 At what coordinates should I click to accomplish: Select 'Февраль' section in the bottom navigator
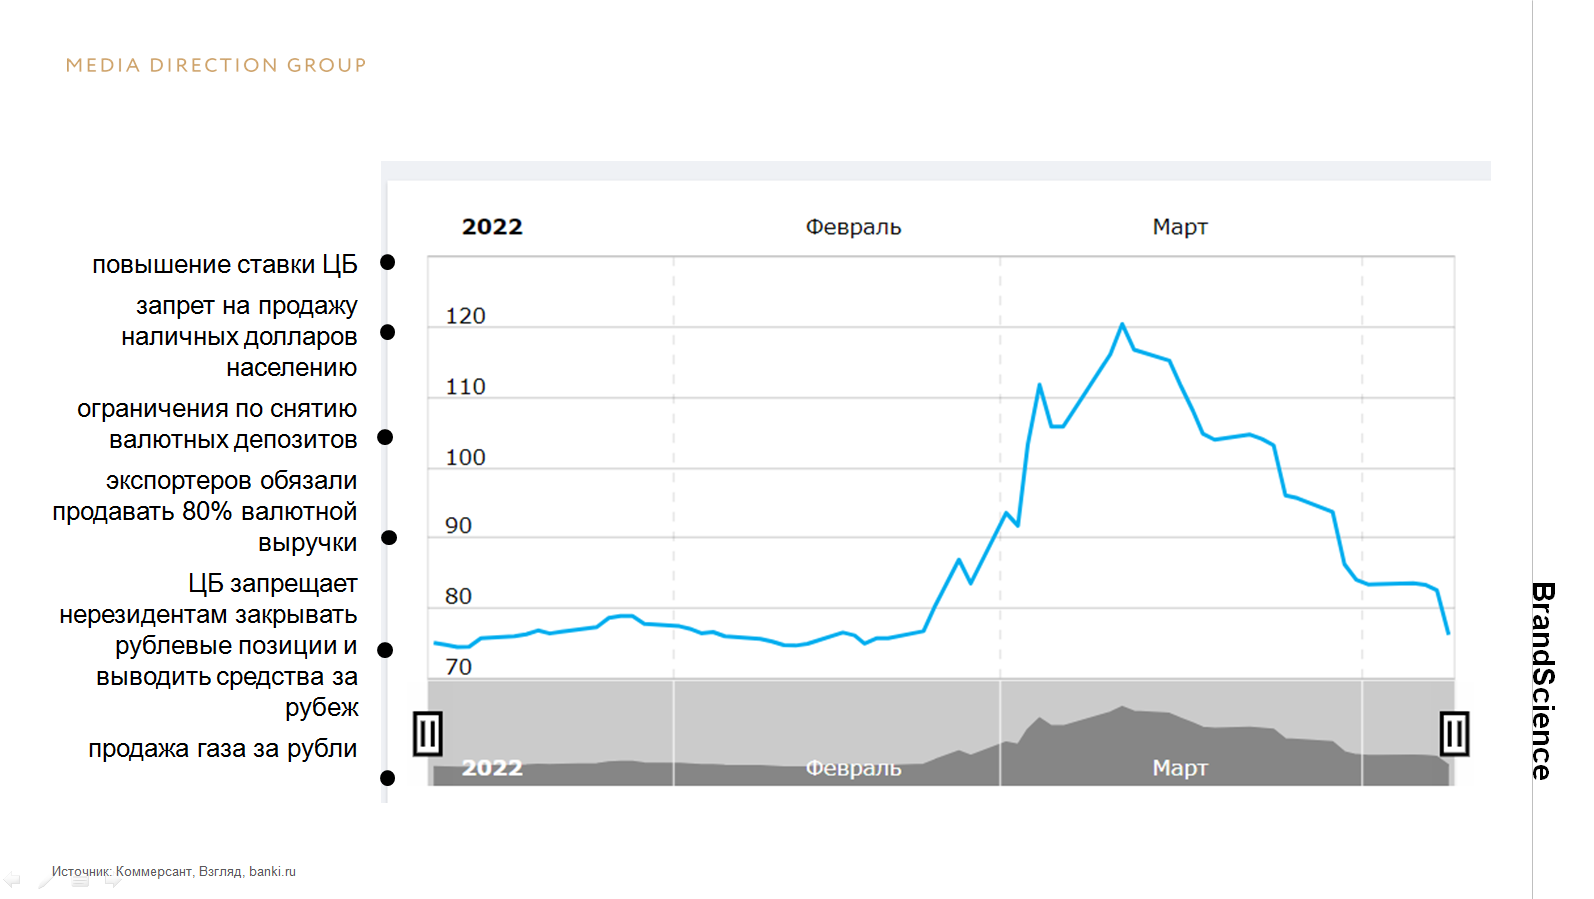coord(853,768)
